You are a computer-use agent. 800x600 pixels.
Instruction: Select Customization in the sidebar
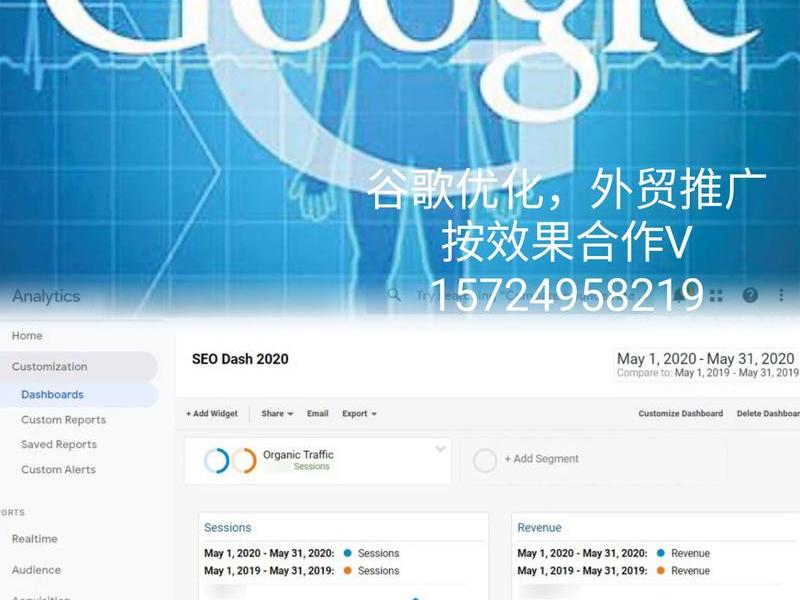pyautogui.click(x=49, y=367)
